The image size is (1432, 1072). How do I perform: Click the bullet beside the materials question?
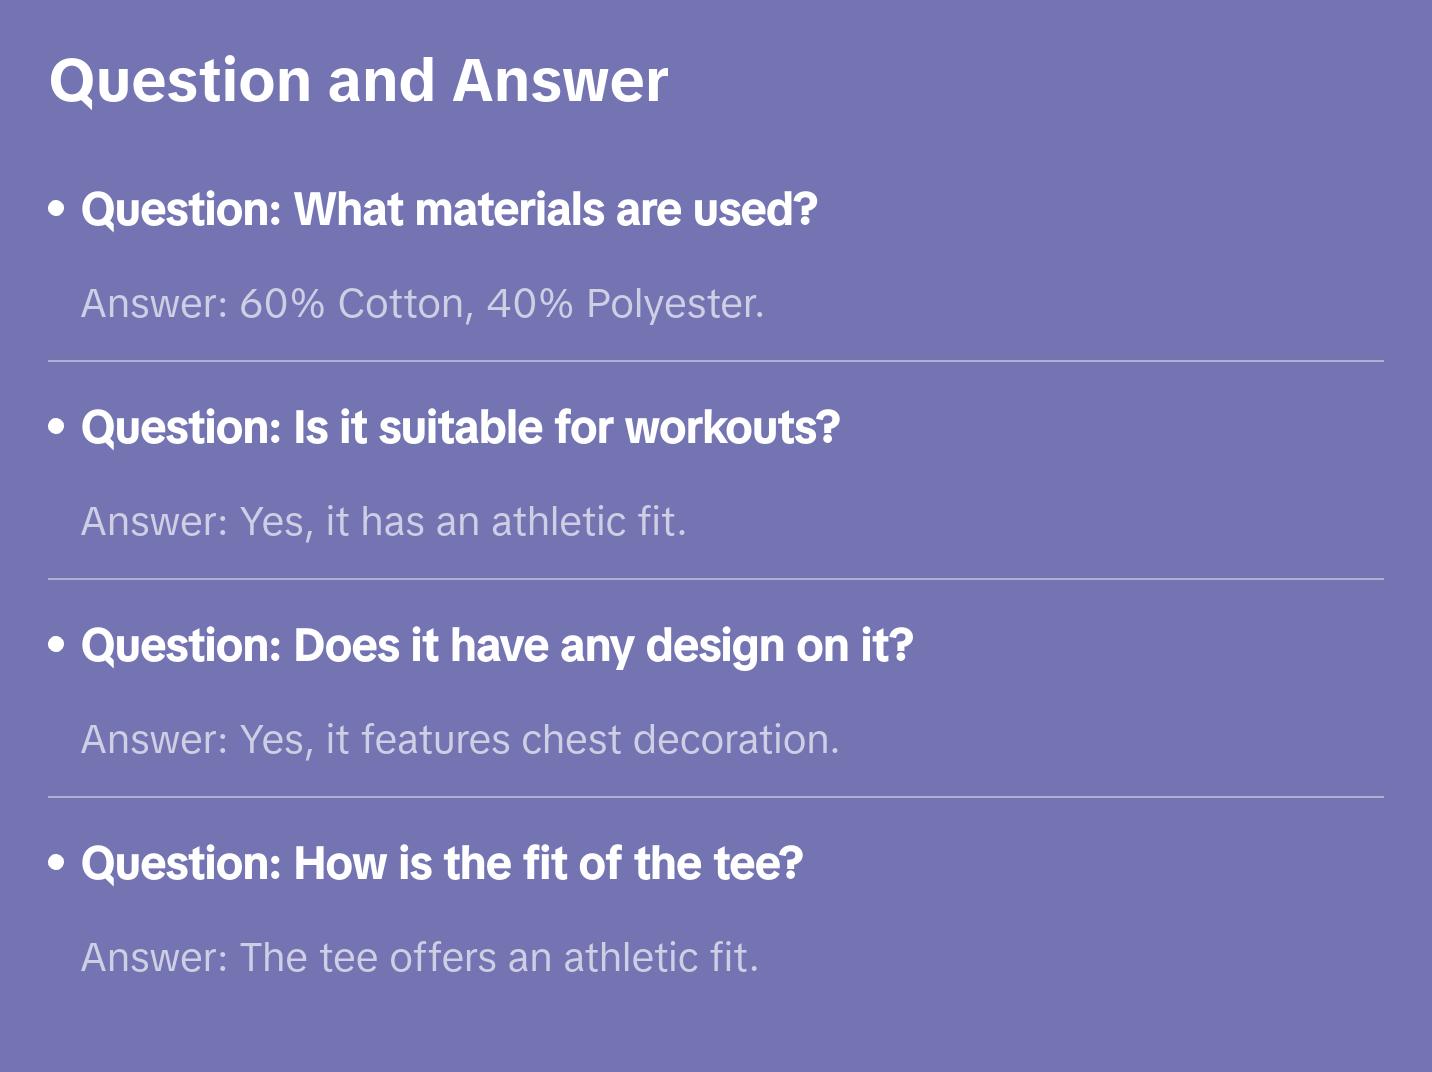click(57, 209)
